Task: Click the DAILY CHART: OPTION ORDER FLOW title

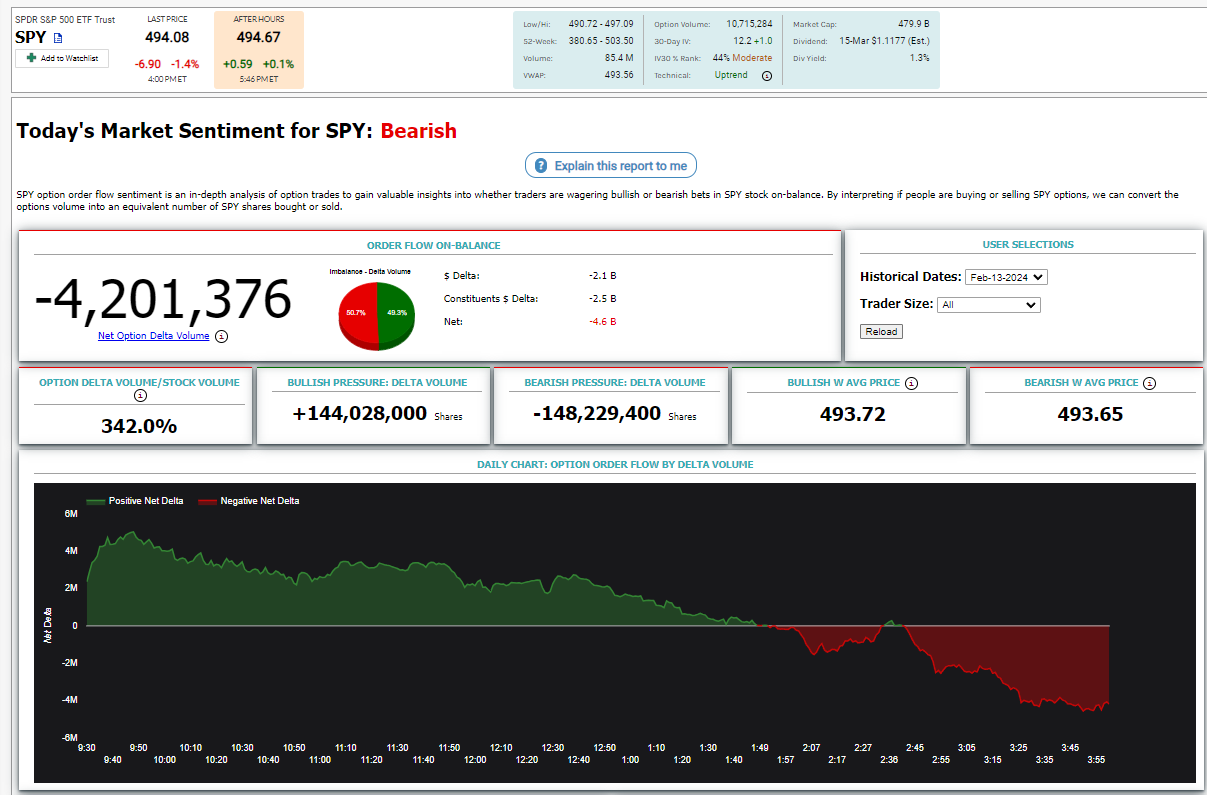Action: [x=615, y=464]
